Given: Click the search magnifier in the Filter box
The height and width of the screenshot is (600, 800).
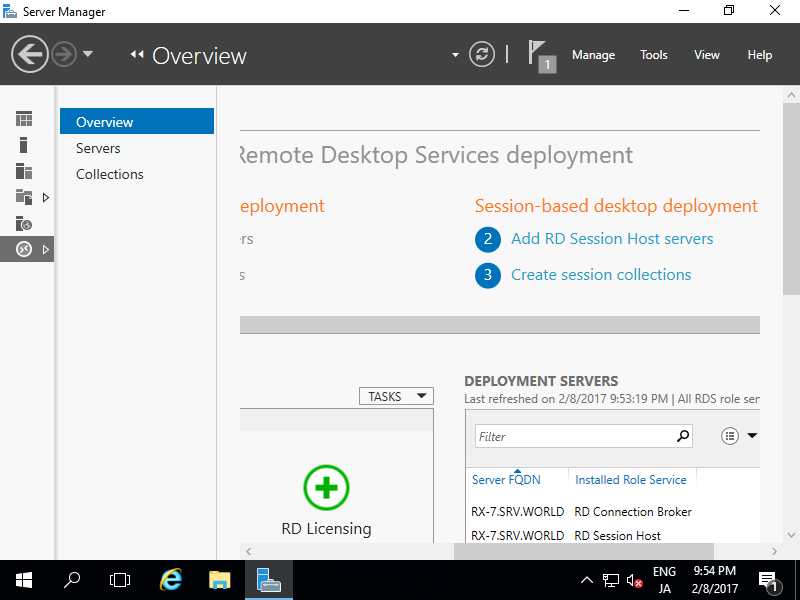Looking at the screenshot, I should (683, 436).
